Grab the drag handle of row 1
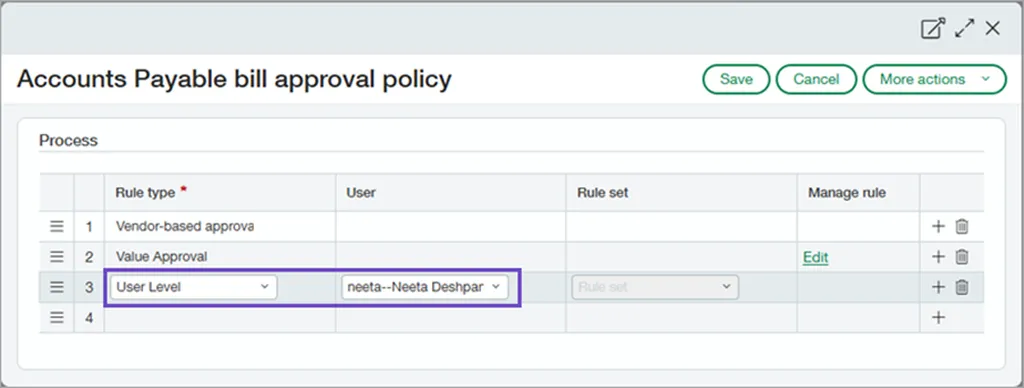Screen dimensions: 1024x388 57,227
